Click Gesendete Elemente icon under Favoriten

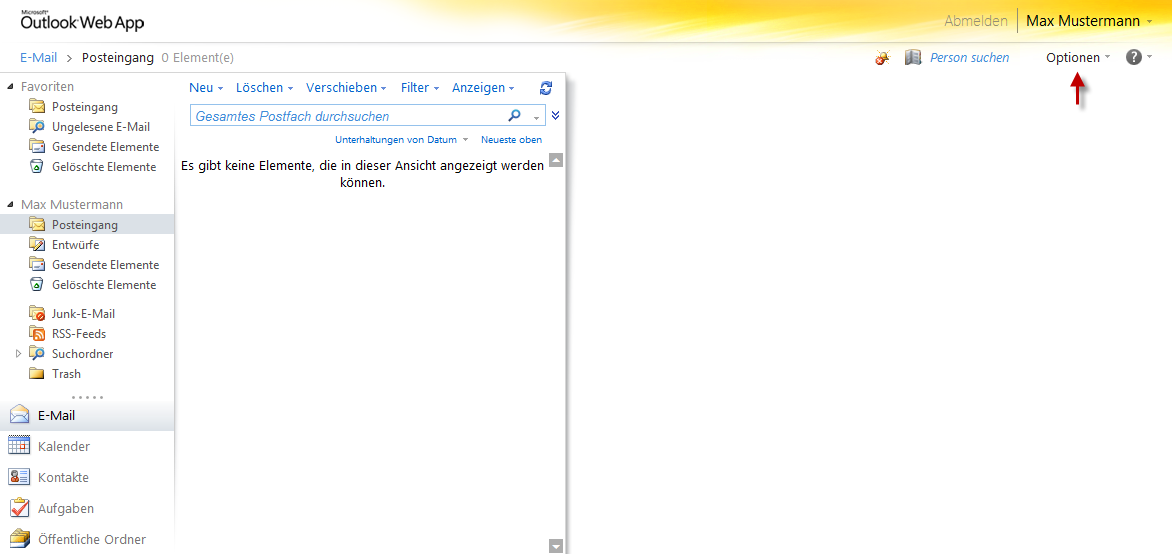(37, 147)
